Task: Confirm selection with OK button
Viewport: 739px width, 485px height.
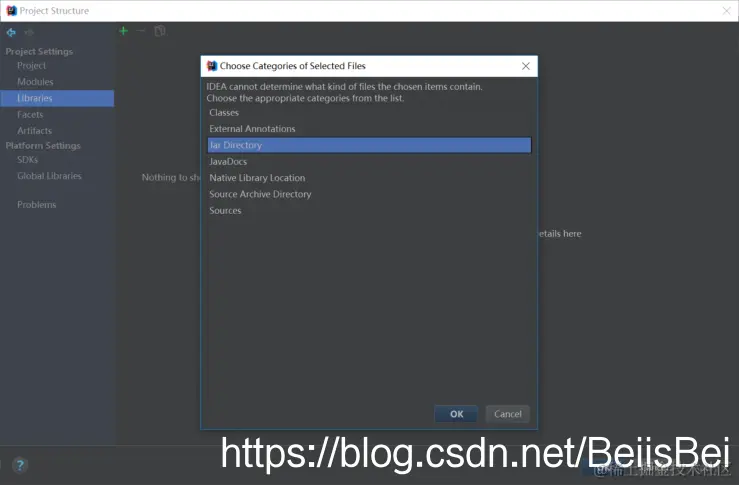Action: tap(456, 414)
